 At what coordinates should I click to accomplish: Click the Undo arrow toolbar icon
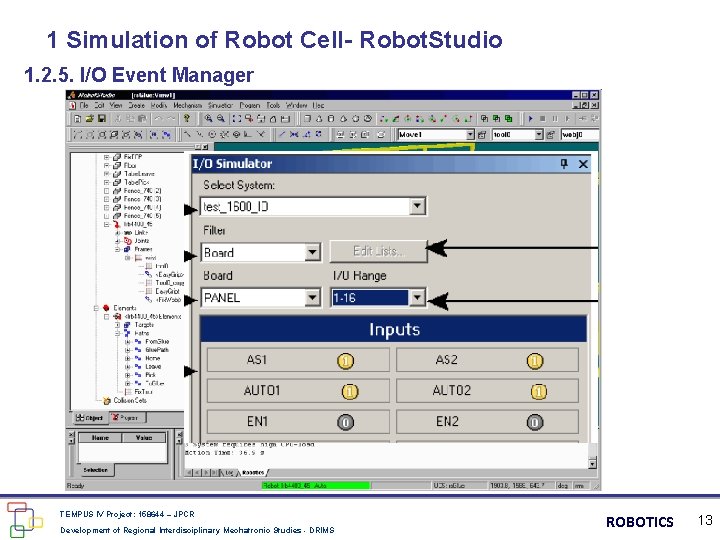(x=158, y=118)
